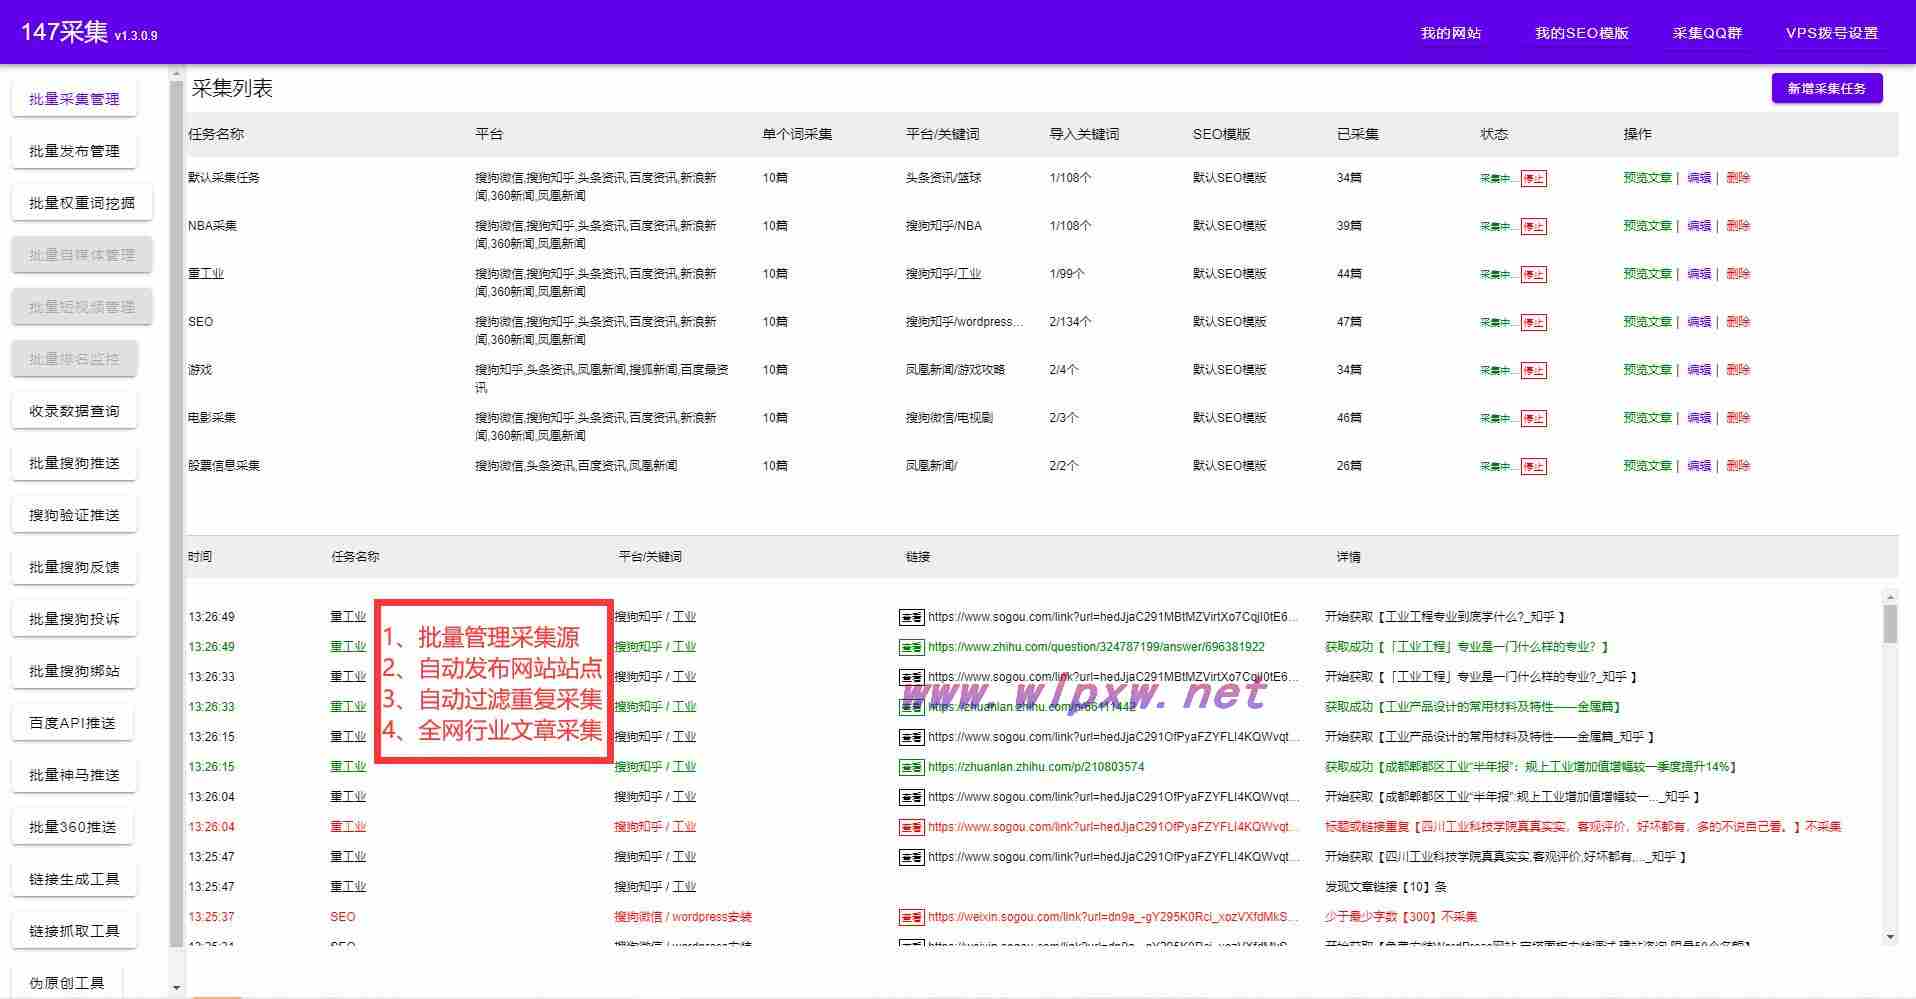Open 伪原创工具 in the sidebar

pos(66,983)
